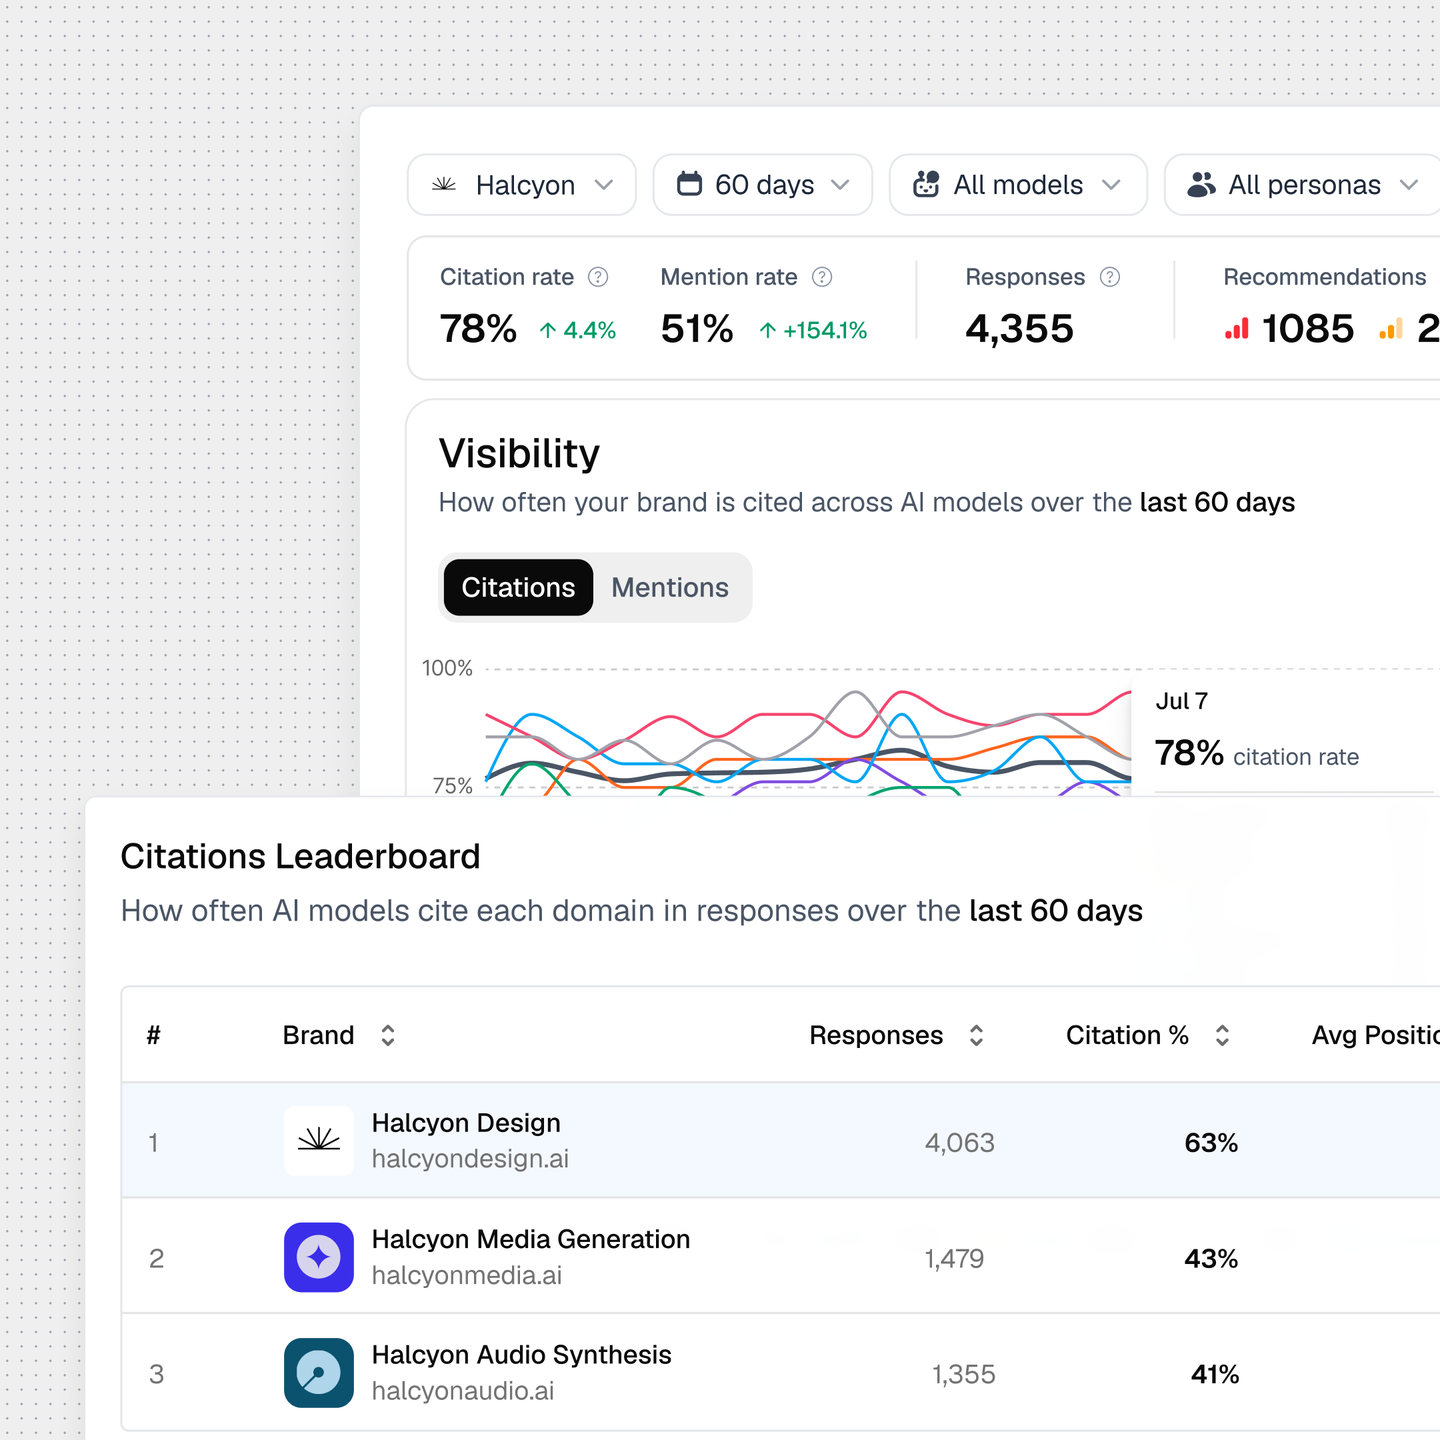The height and width of the screenshot is (1440, 1440).
Task: Click the Halcyon sunburst logo icon in filter
Action: [444, 185]
